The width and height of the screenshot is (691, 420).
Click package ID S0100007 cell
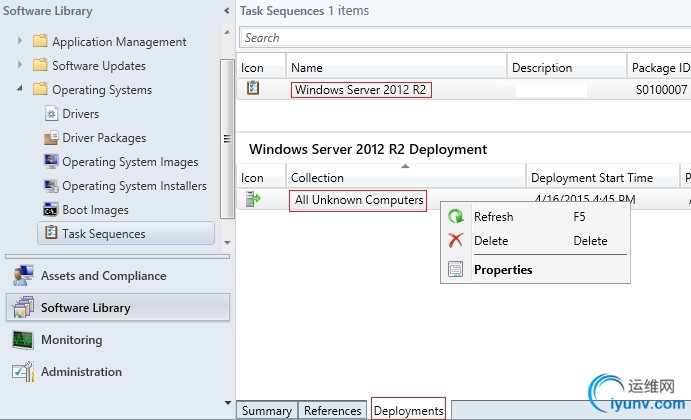tap(661, 90)
